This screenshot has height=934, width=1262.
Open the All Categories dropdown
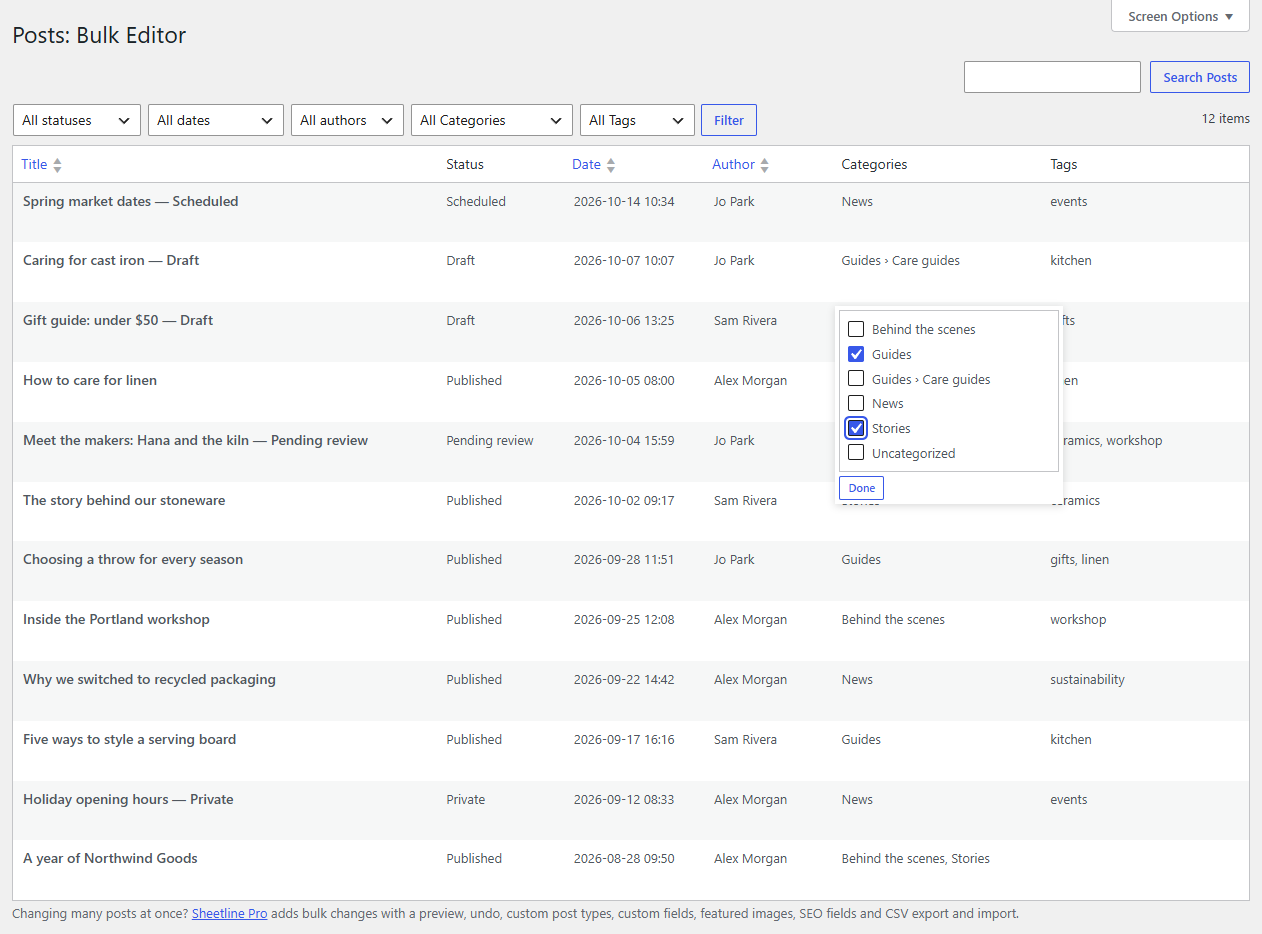[x=492, y=120]
